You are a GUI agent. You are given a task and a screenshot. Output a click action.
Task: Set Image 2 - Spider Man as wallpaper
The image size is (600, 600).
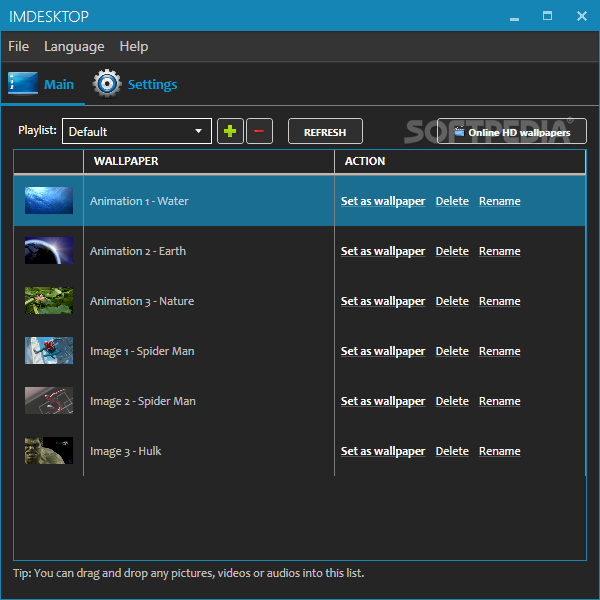tap(383, 401)
